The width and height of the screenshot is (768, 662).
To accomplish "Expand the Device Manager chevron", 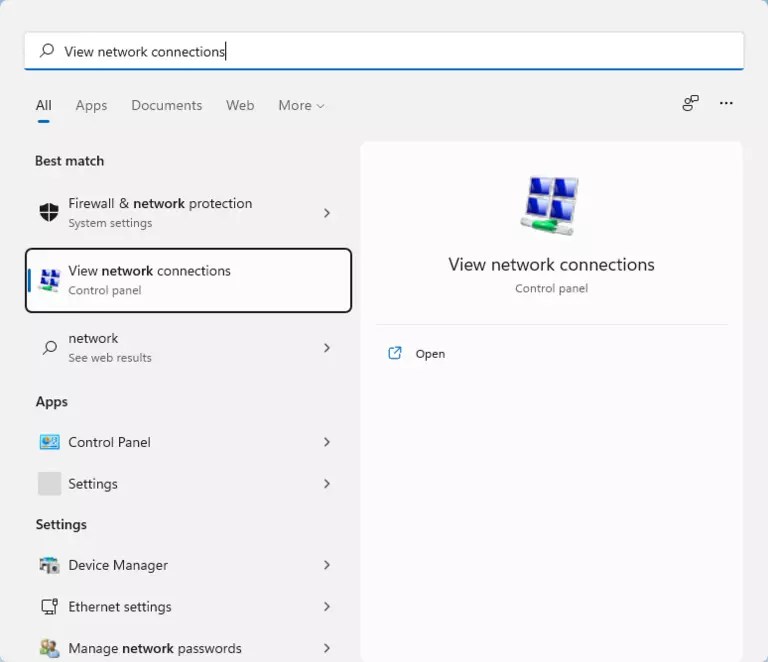I will click(x=327, y=565).
